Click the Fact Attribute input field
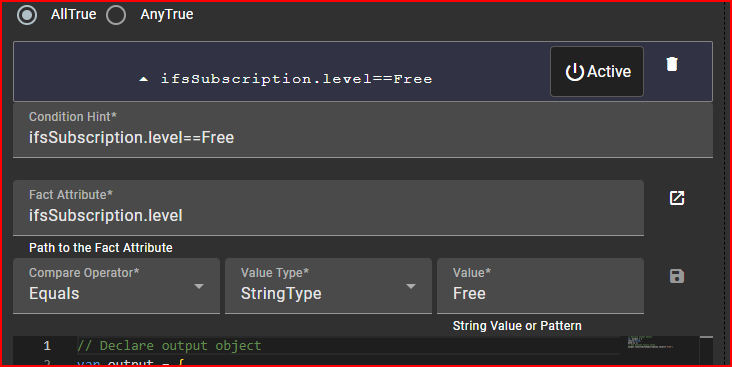Image resolution: width=732 pixels, height=367 pixels. 328,208
